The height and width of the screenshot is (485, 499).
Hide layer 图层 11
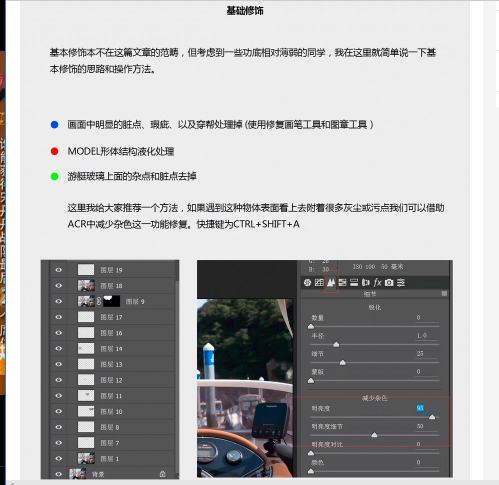[x=59, y=396]
